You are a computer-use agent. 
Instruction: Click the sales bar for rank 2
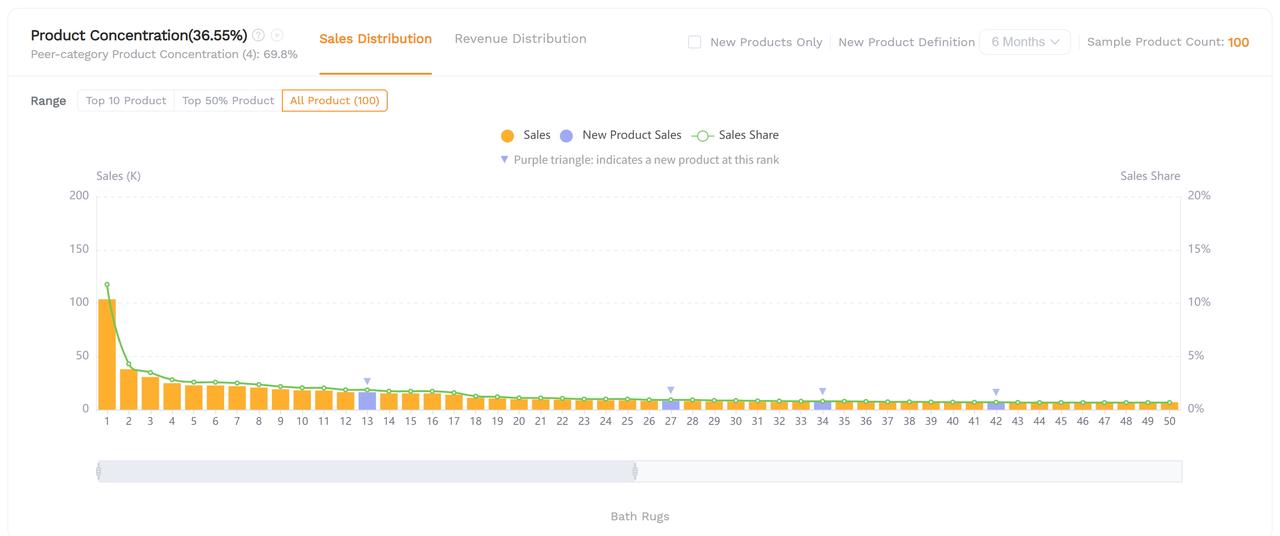[129, 389]
